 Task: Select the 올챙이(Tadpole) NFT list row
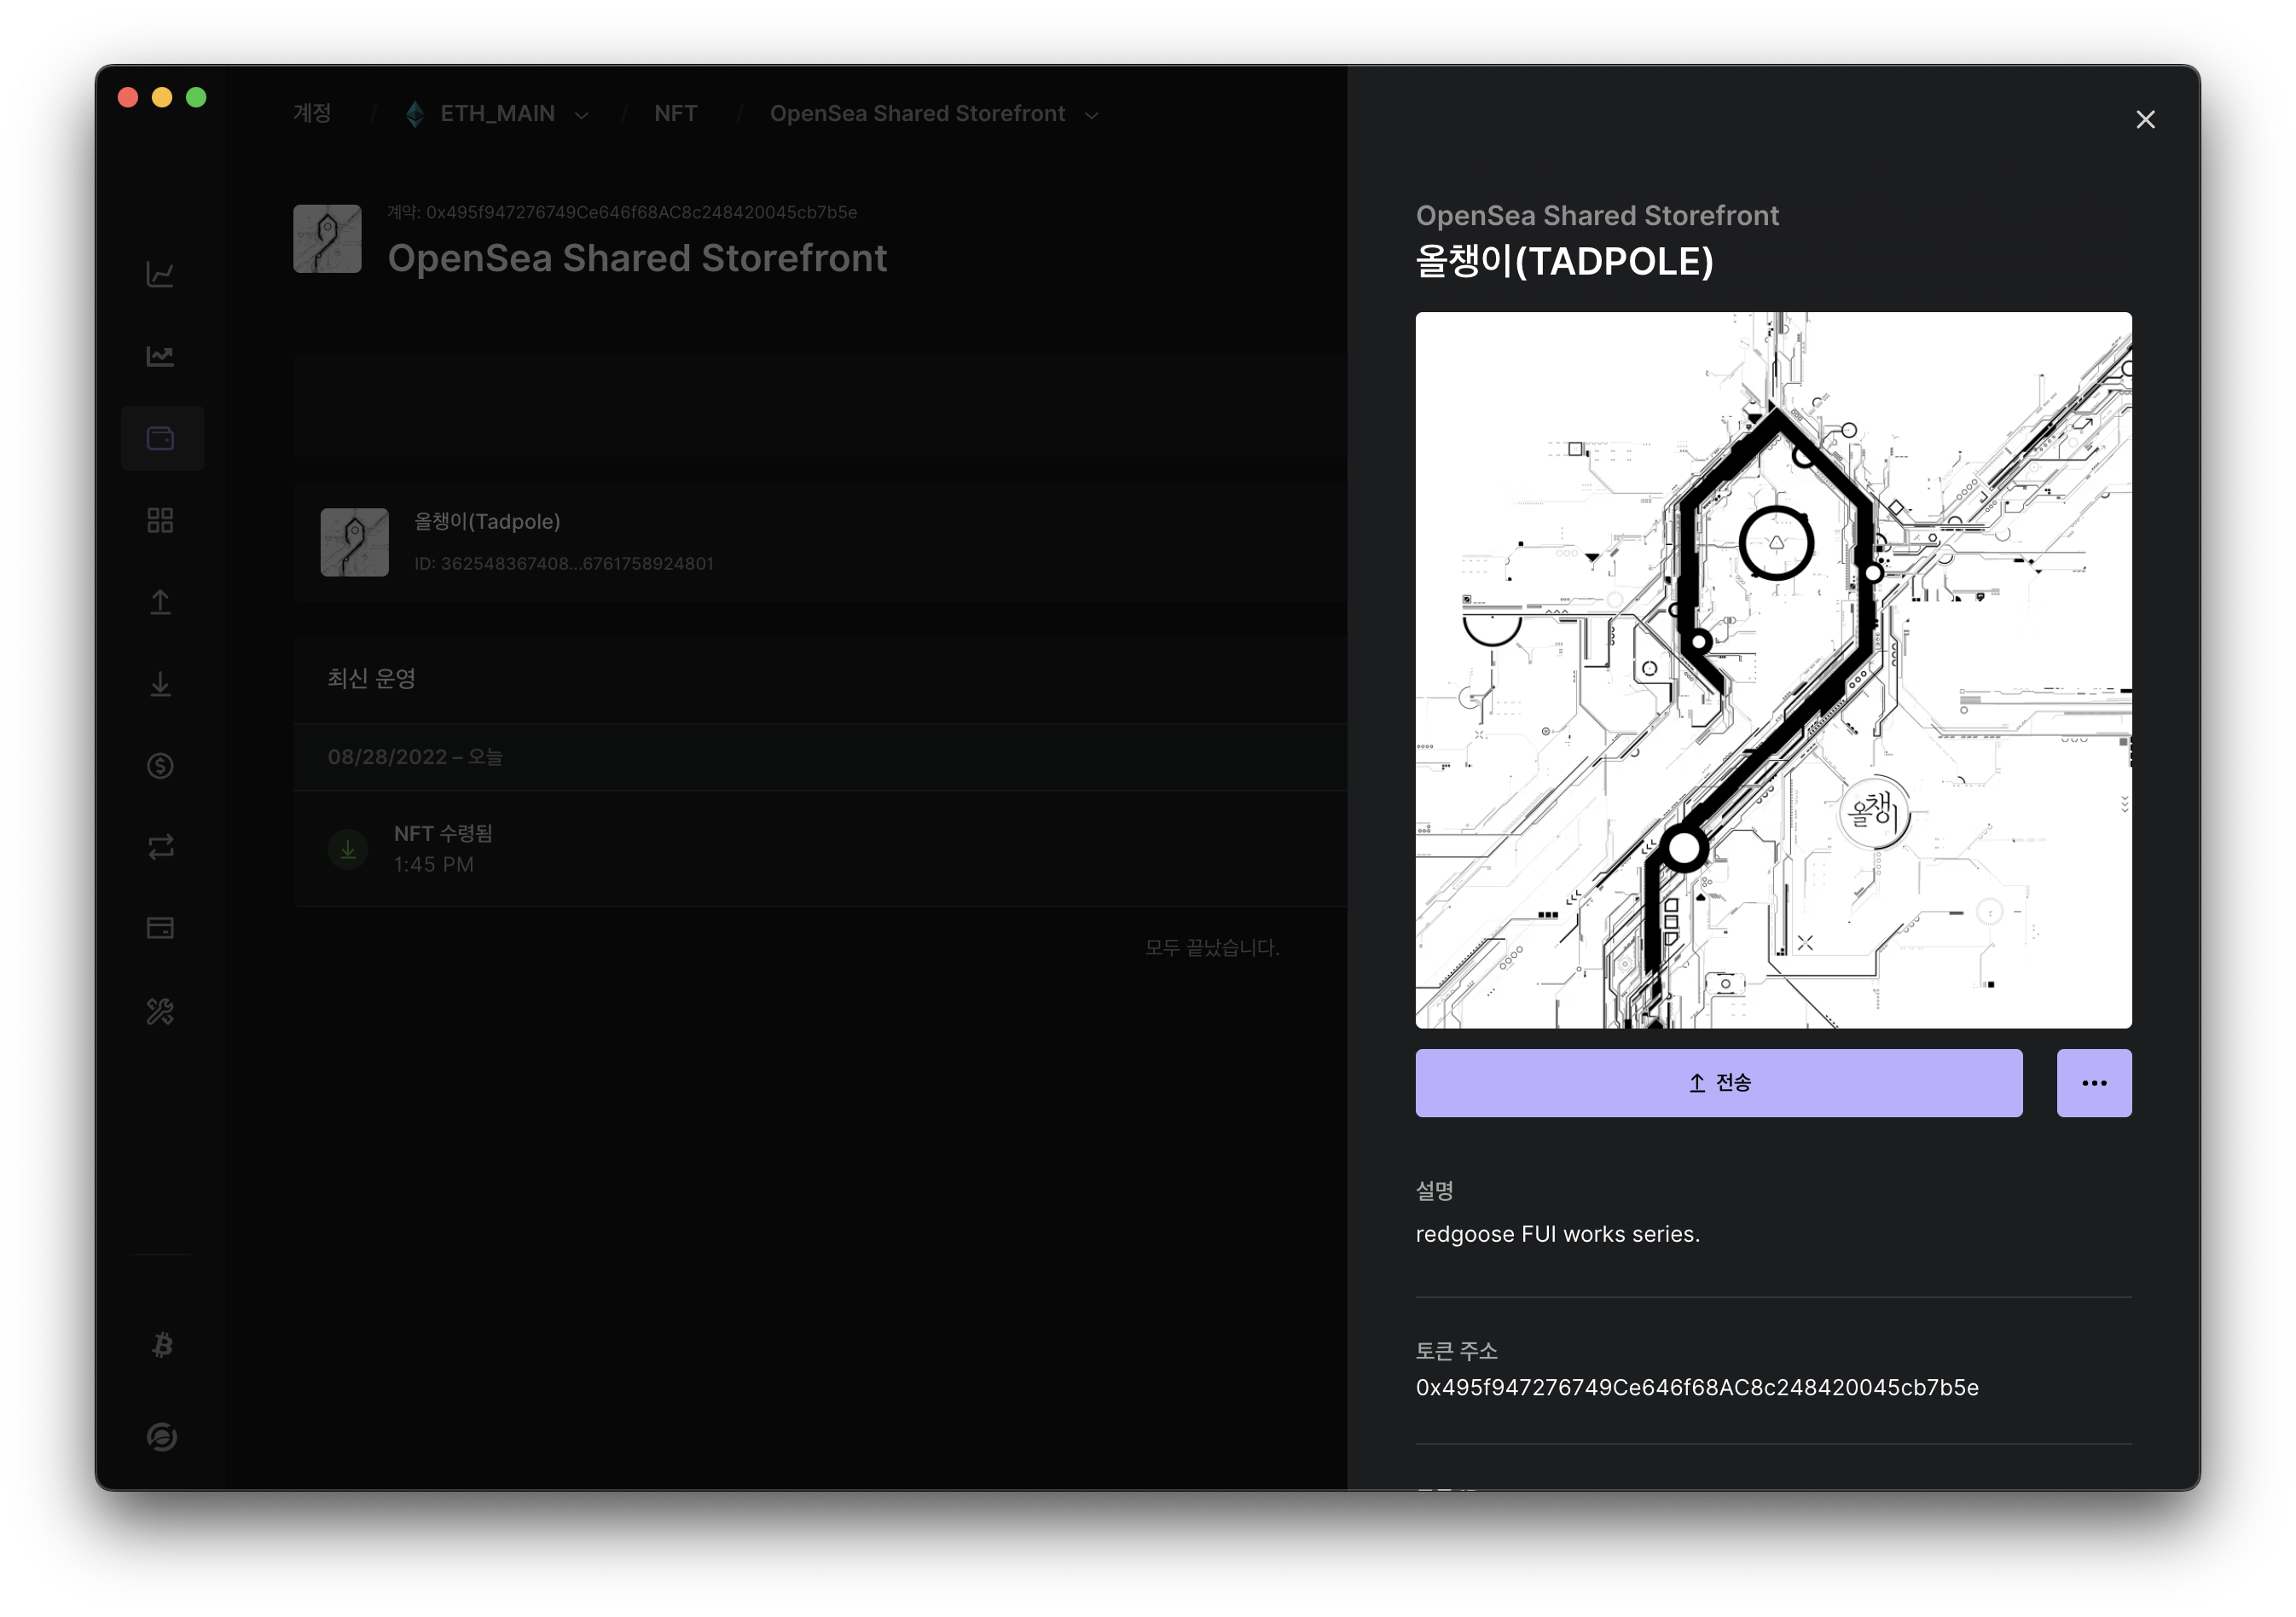(820, 542)
